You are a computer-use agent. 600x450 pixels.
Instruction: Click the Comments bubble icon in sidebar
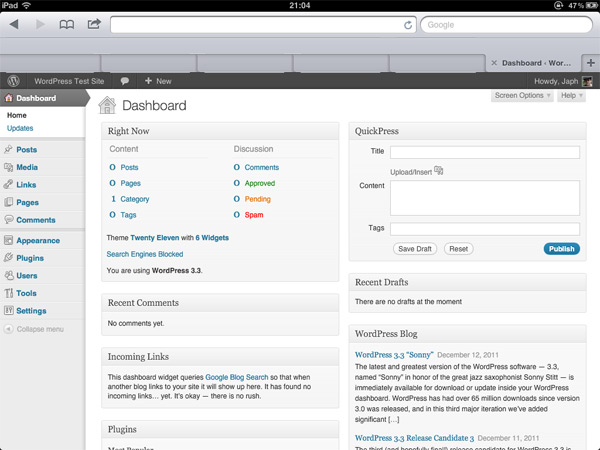pyautogui.click(x=8, y=220)
